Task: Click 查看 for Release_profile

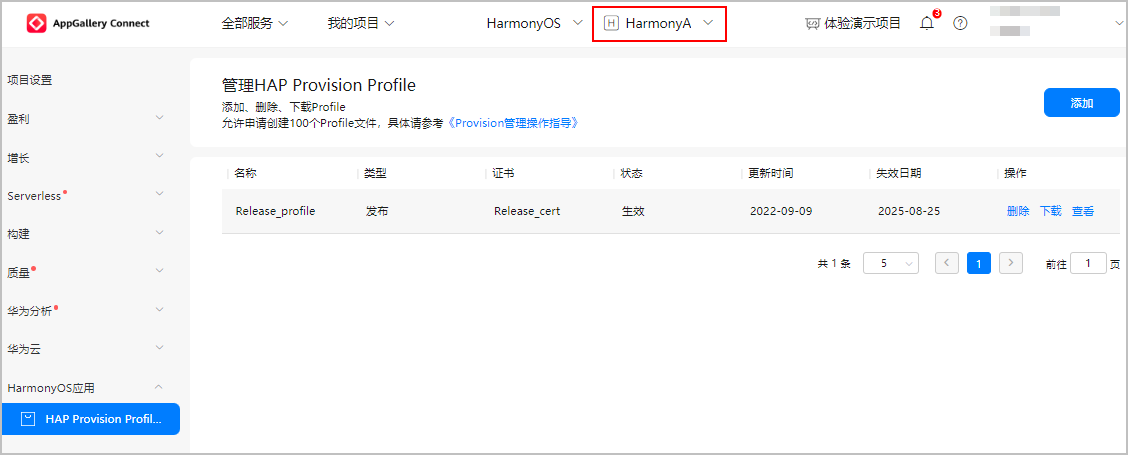Action: [x=1083, y=212]
